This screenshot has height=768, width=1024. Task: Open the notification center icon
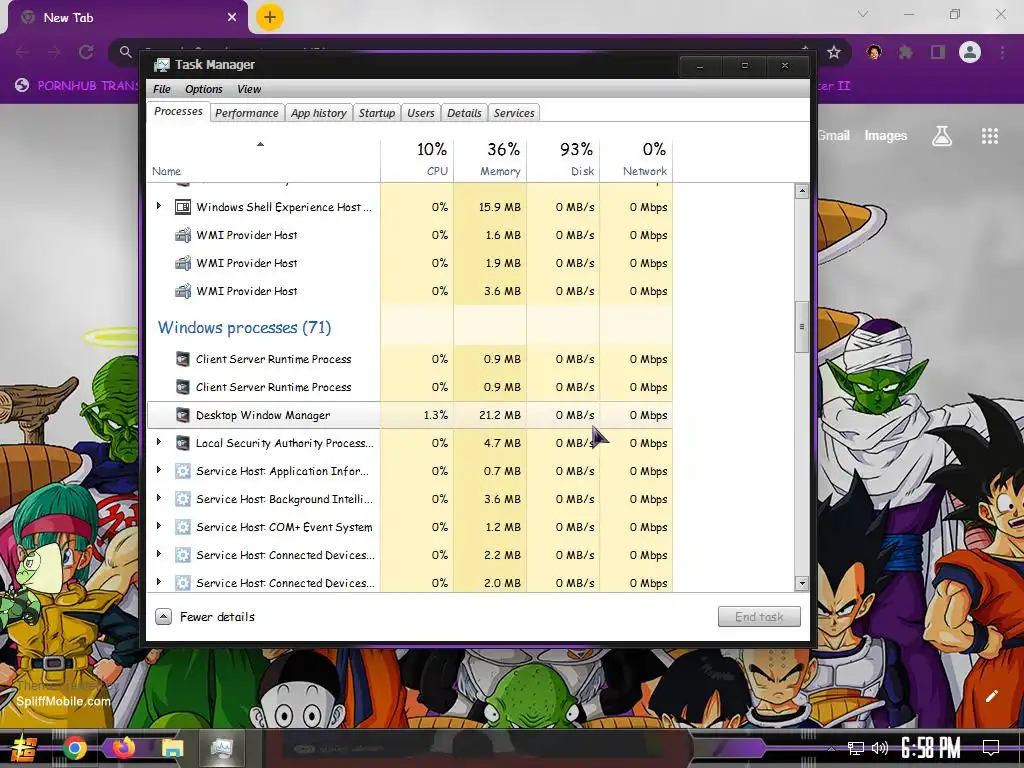pos(991,748)
